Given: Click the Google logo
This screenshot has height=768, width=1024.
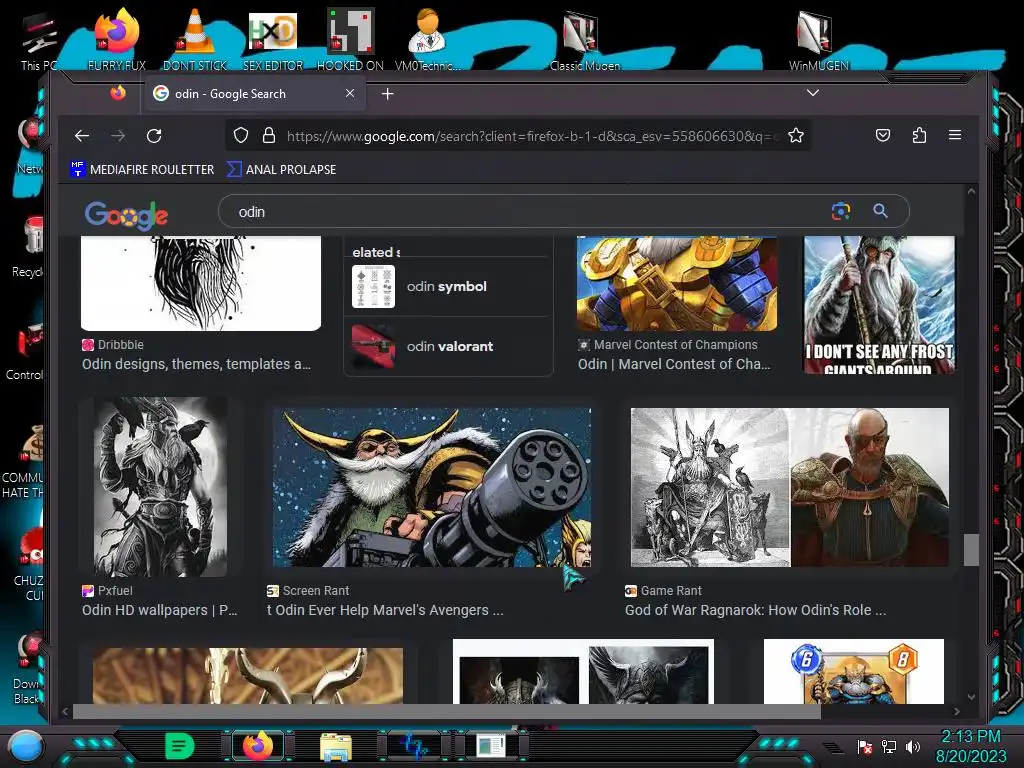Looking at the screenshot, I should (x=126, y=214).
